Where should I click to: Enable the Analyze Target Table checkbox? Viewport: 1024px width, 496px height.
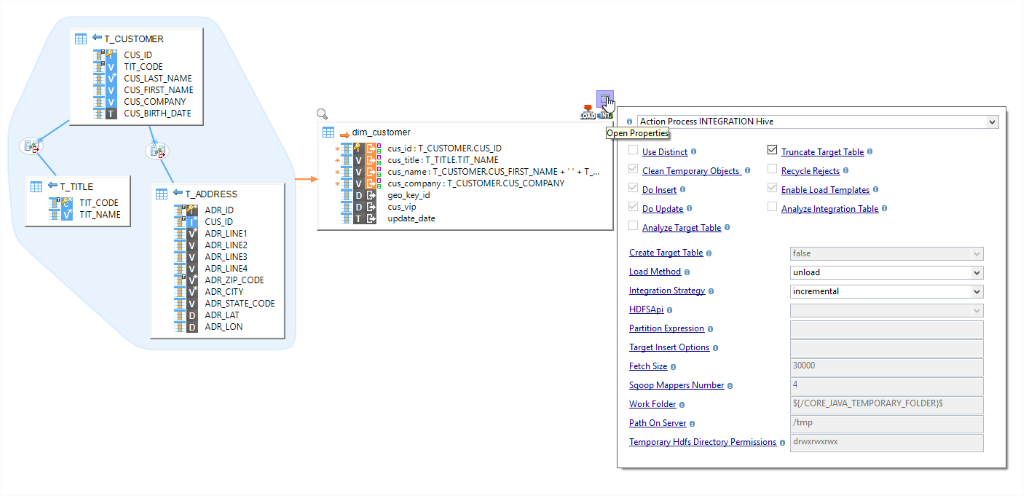tap(633, 226)
